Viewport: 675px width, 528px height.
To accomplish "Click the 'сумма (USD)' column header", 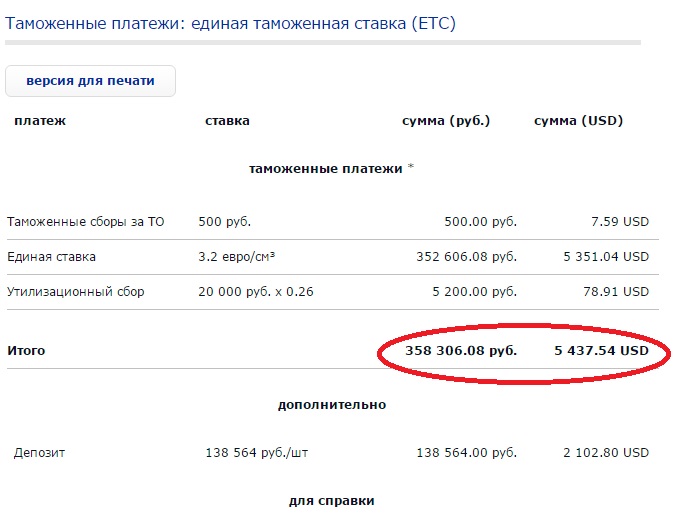I will click(x=578, y=121).
